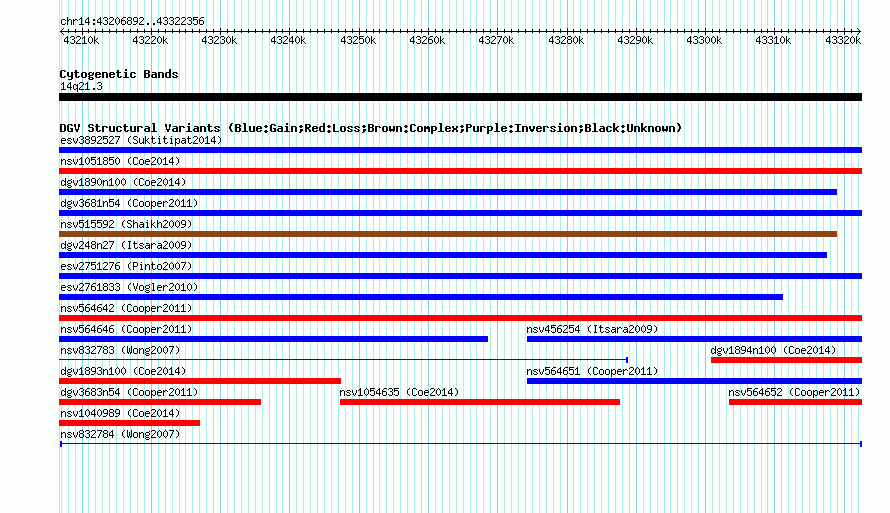Click the red bar under dgv3683n54
The image size is (890, 513).
pyautogui.click(x=160, y=402)
